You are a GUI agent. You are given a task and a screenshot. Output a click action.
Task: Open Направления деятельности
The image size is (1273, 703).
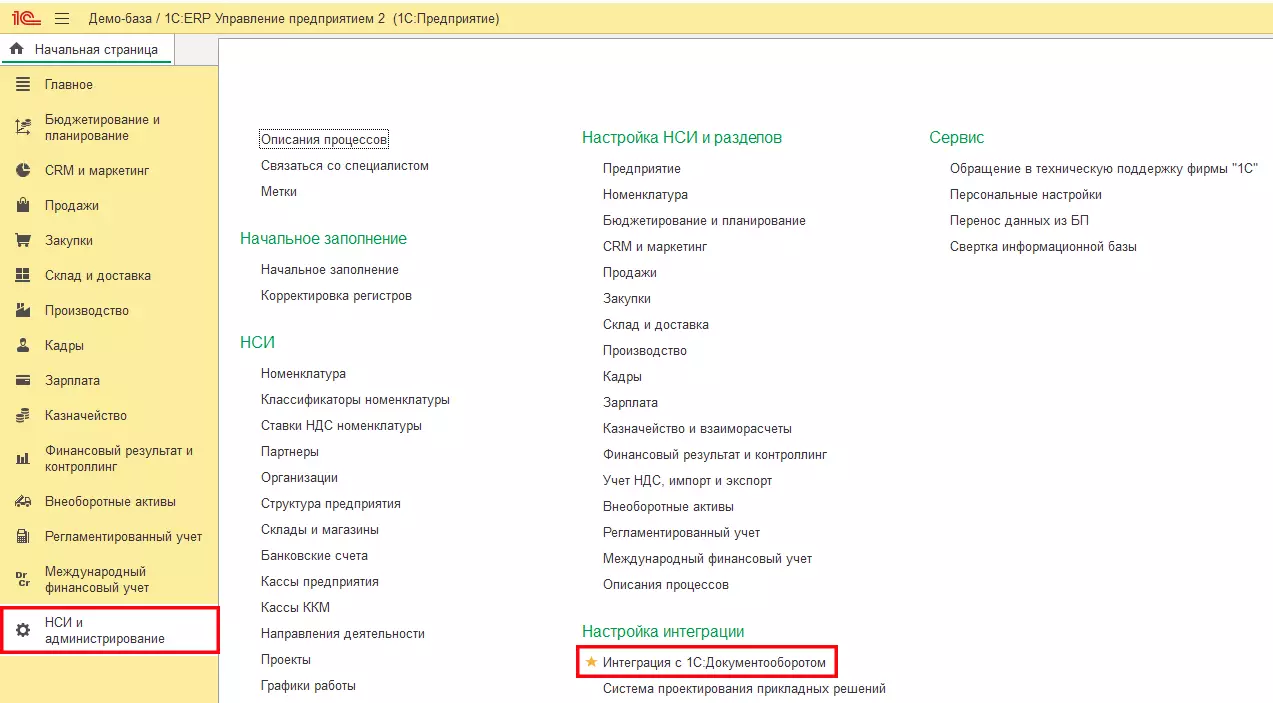coord(343,634)
